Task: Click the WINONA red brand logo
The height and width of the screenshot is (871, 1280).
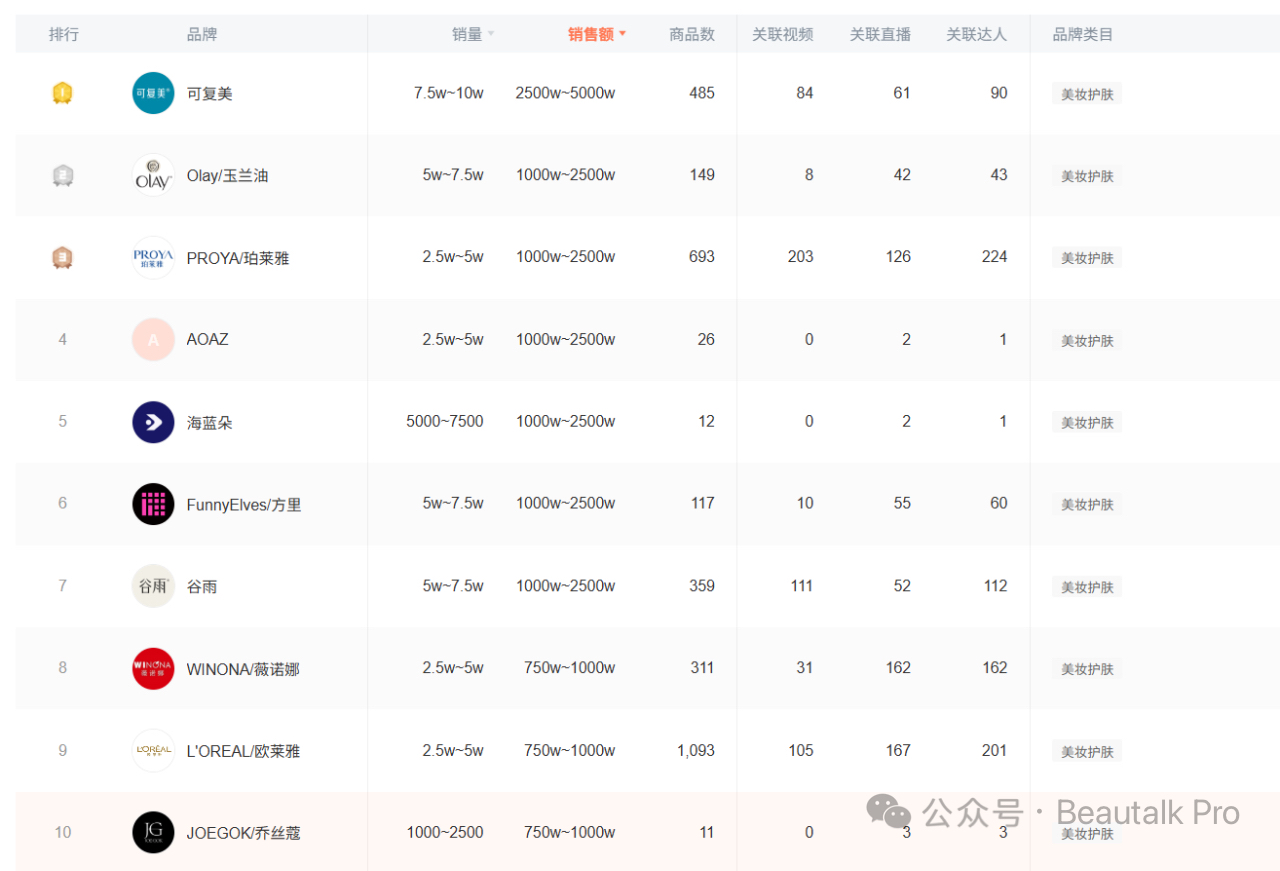Action: [153, 668]
